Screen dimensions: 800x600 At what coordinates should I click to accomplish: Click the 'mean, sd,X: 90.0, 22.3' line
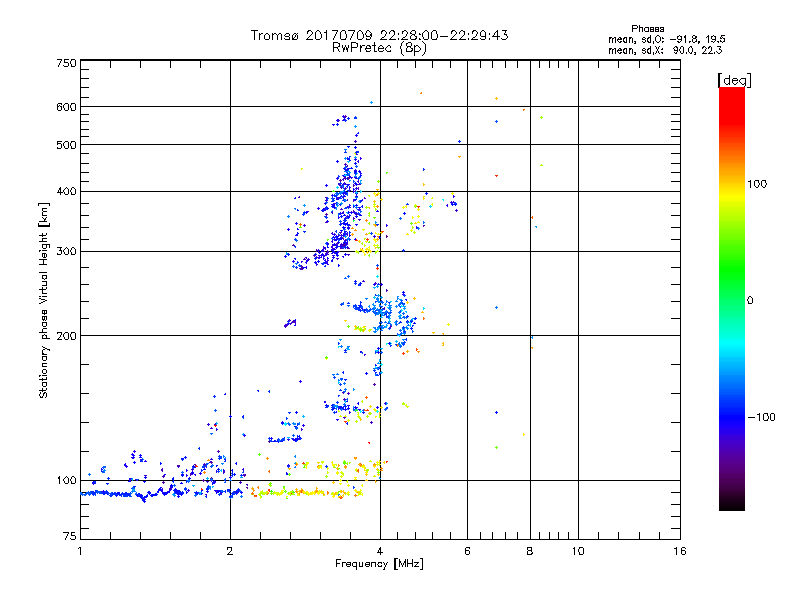click(x=665, y=50)
